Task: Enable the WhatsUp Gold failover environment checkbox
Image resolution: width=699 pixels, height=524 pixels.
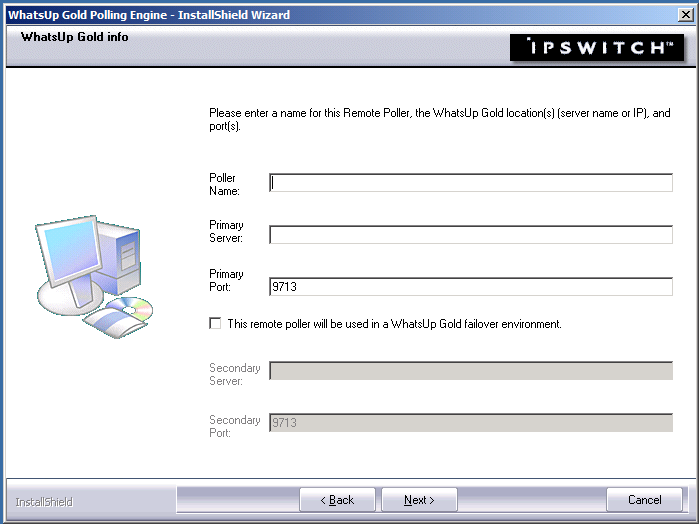Action: (x=215, y=323)
